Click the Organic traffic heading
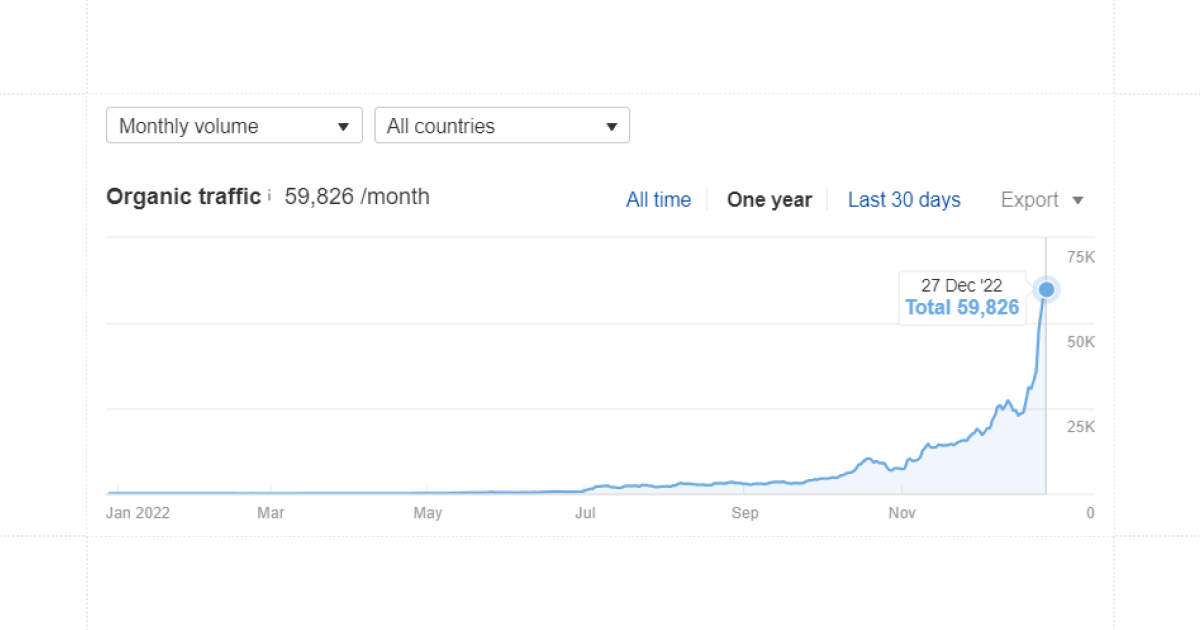 (183, 197)
